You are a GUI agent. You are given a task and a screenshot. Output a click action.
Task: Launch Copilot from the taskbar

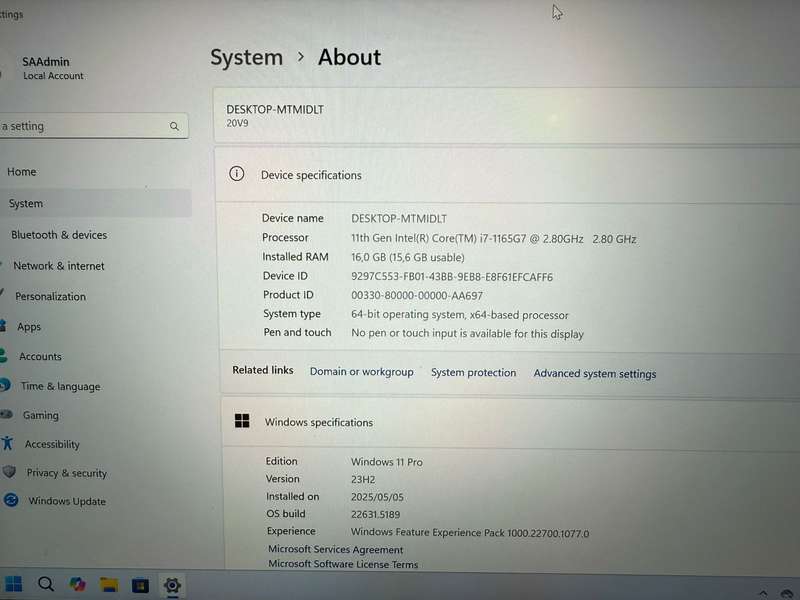(x=78, y=584)
